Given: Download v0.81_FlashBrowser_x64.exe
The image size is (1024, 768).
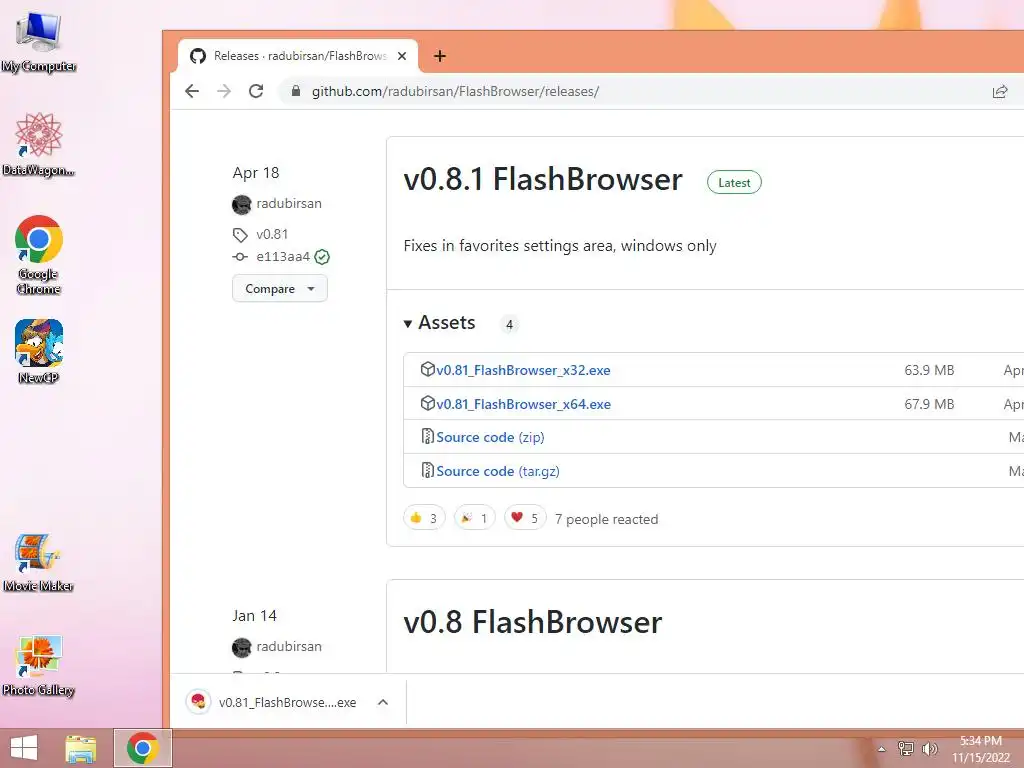Looking at the screenshot, I should [523, 404].
